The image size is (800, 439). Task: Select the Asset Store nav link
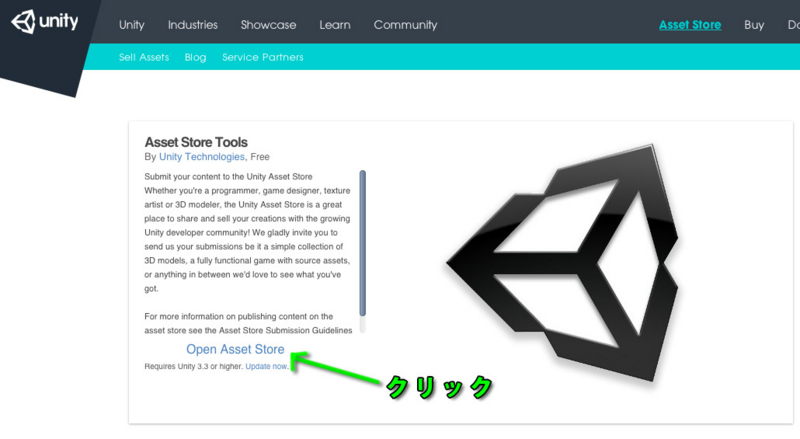(x=690, y=25)
